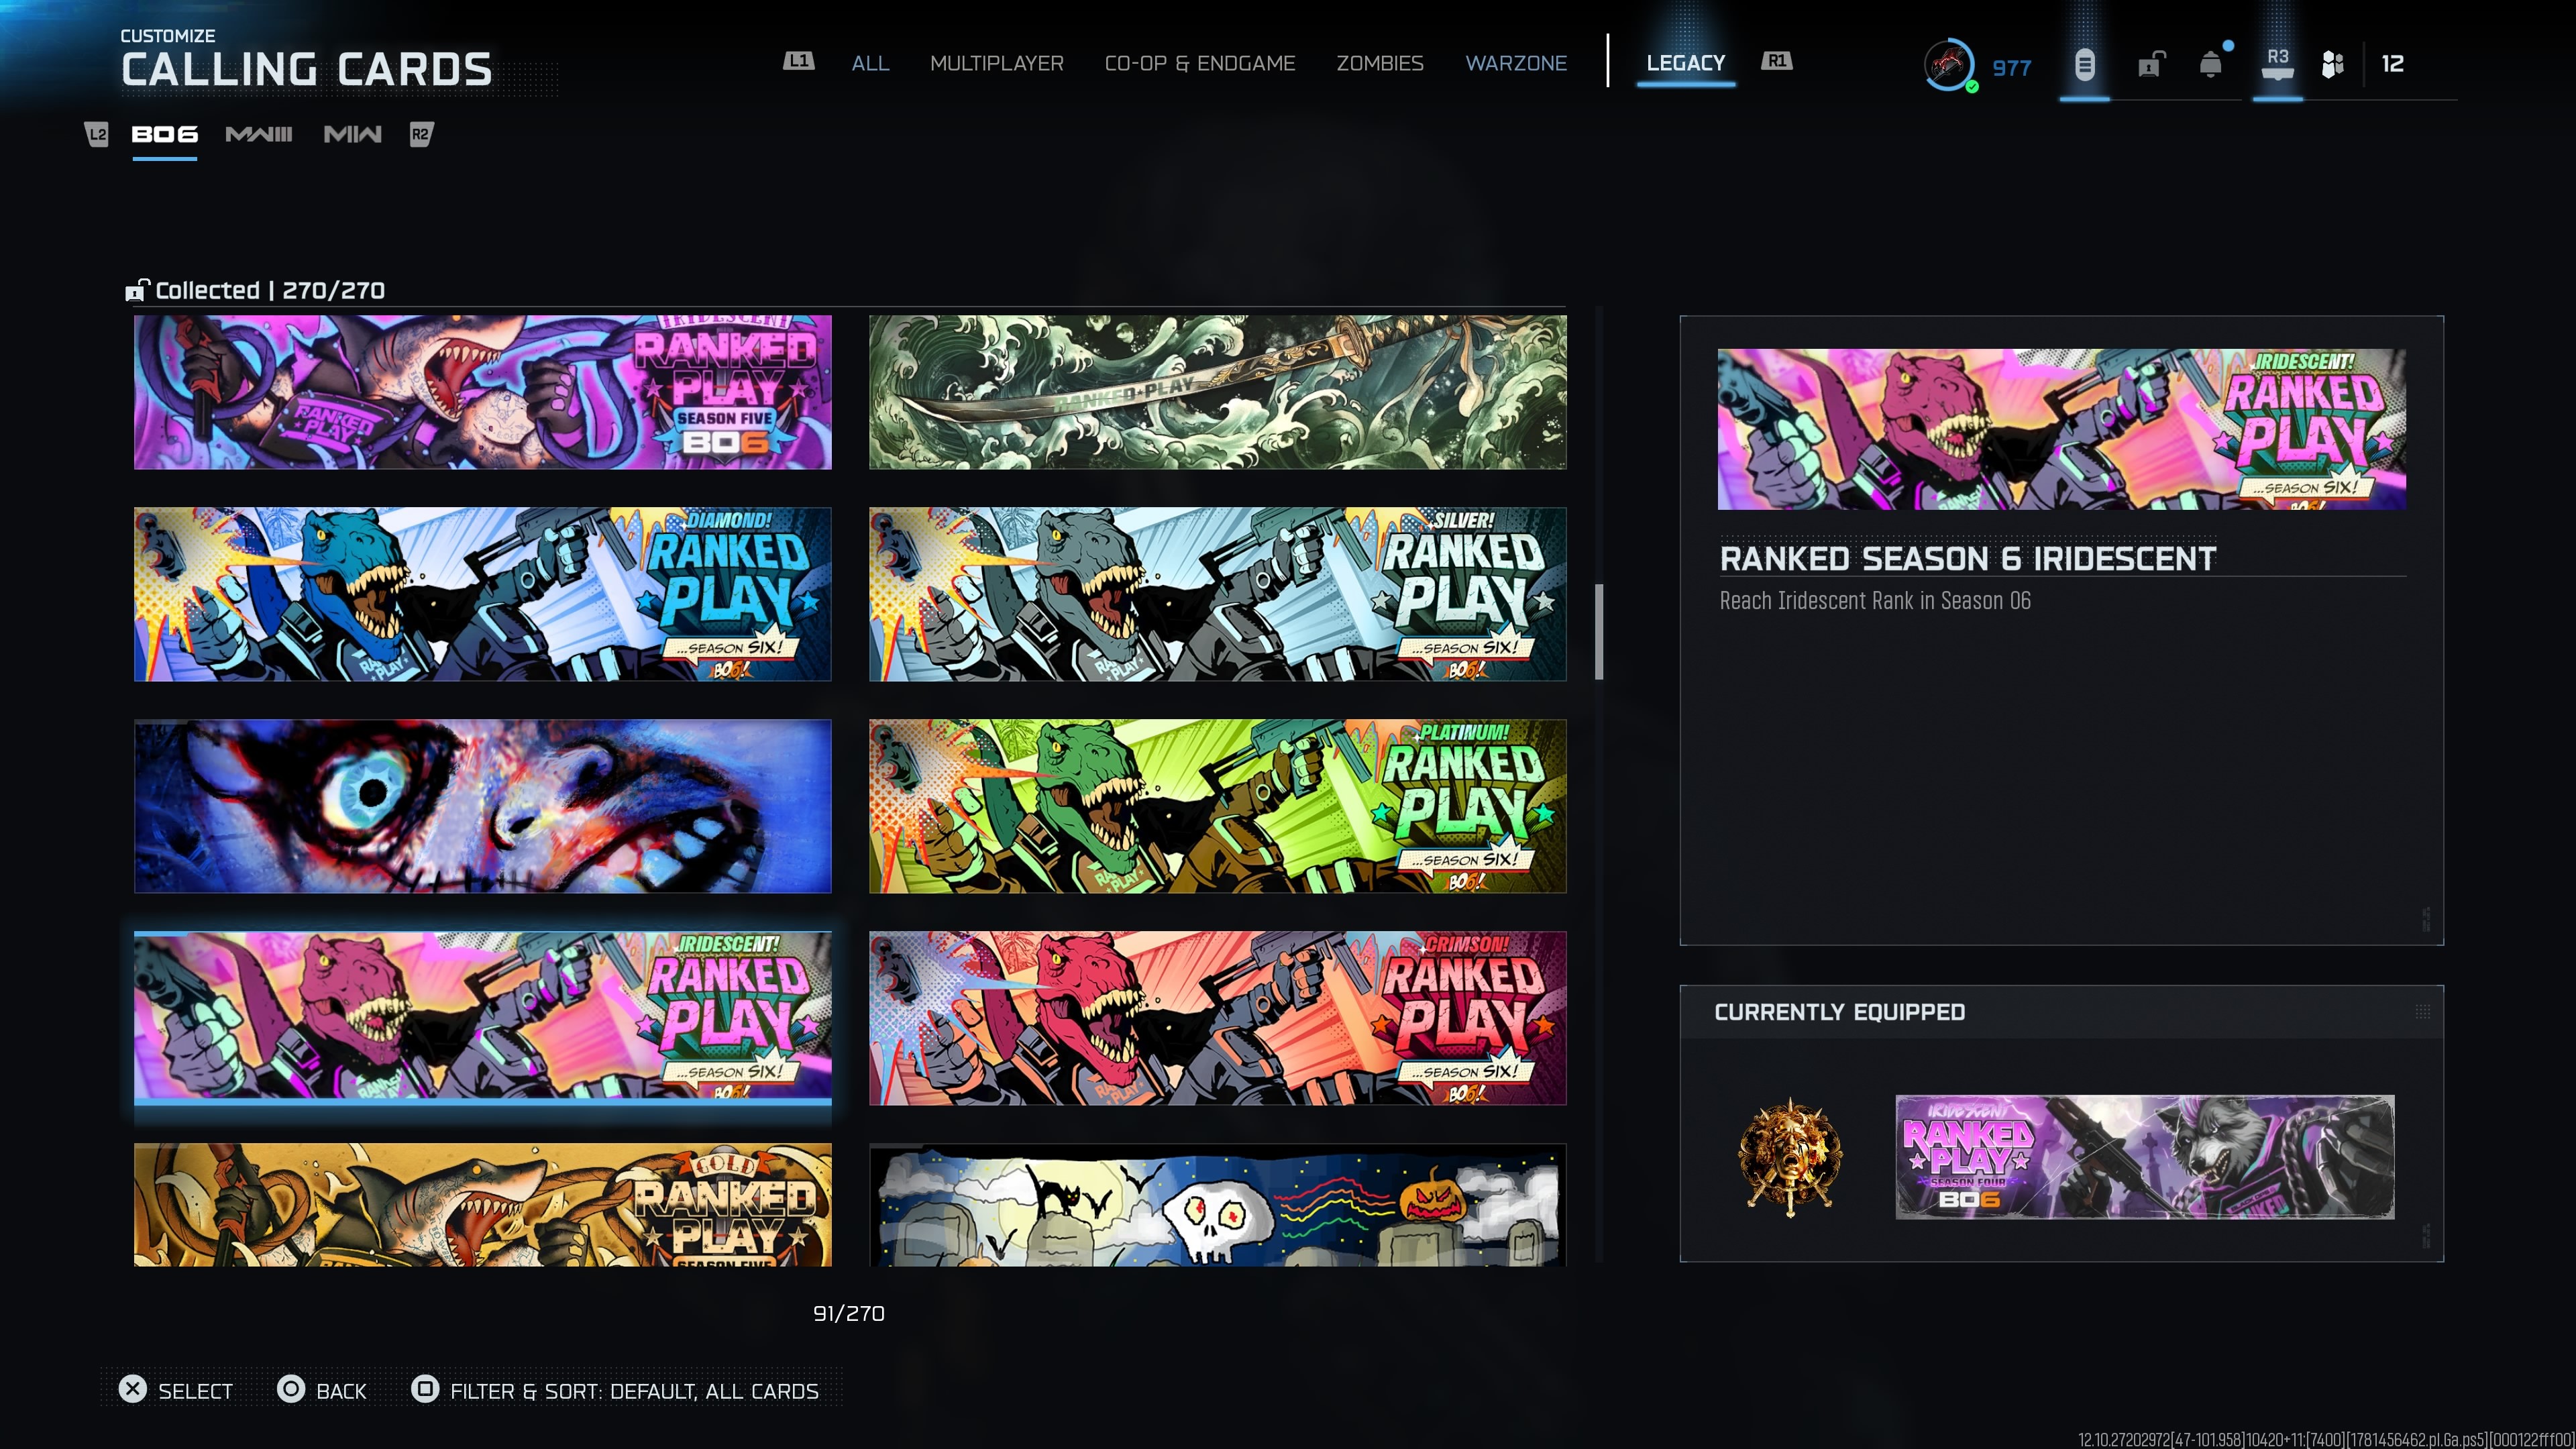Viewport: 2576px width, 1449px height.
Task: Open the notifications bell
Action: click(x=2211, y=65)
